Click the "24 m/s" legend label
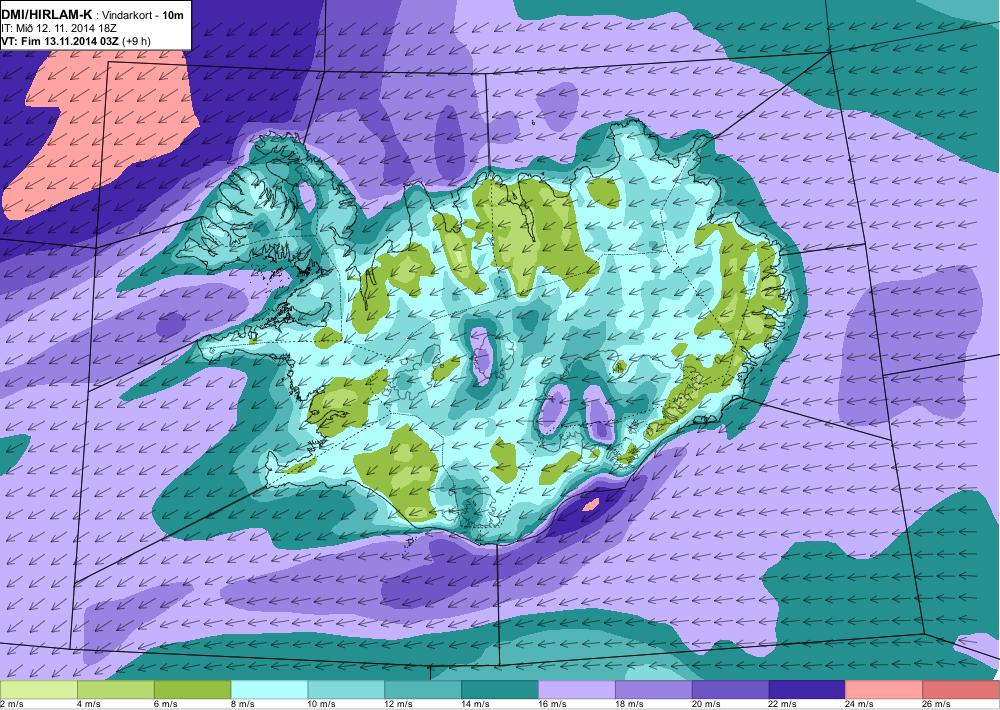The width and height of the screenshot is (1000, 710). point(860,704)
